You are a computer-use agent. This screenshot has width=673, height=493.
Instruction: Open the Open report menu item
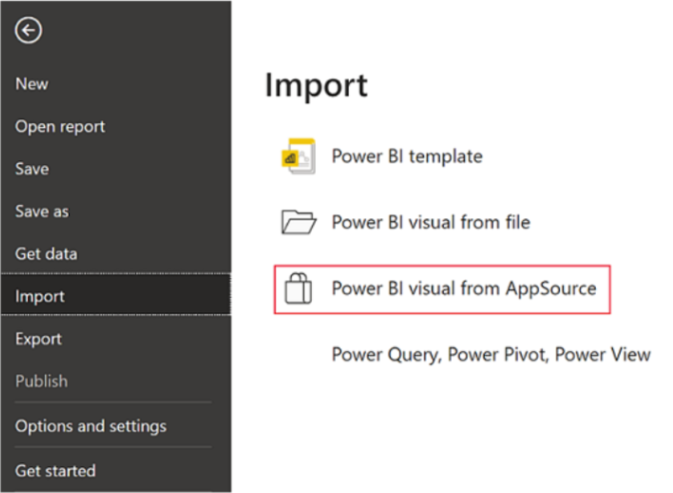coord(60,127)
